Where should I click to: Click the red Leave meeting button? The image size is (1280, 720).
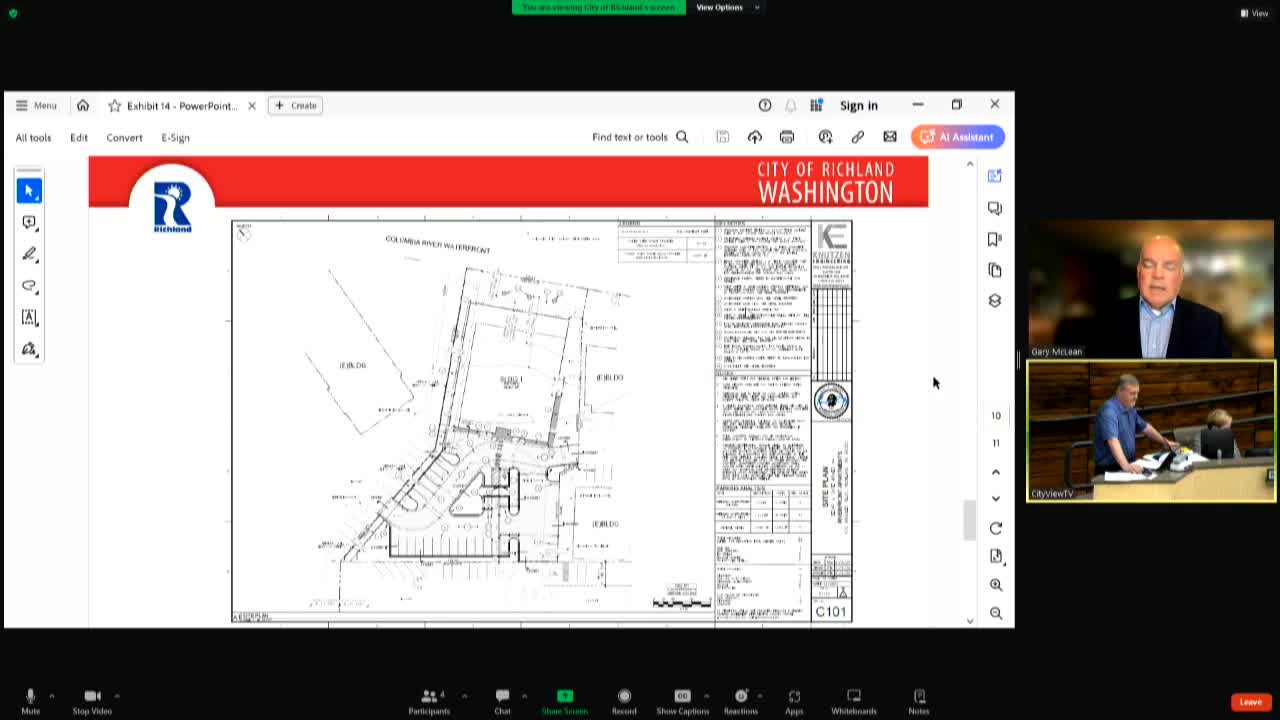click(1250, 702)
